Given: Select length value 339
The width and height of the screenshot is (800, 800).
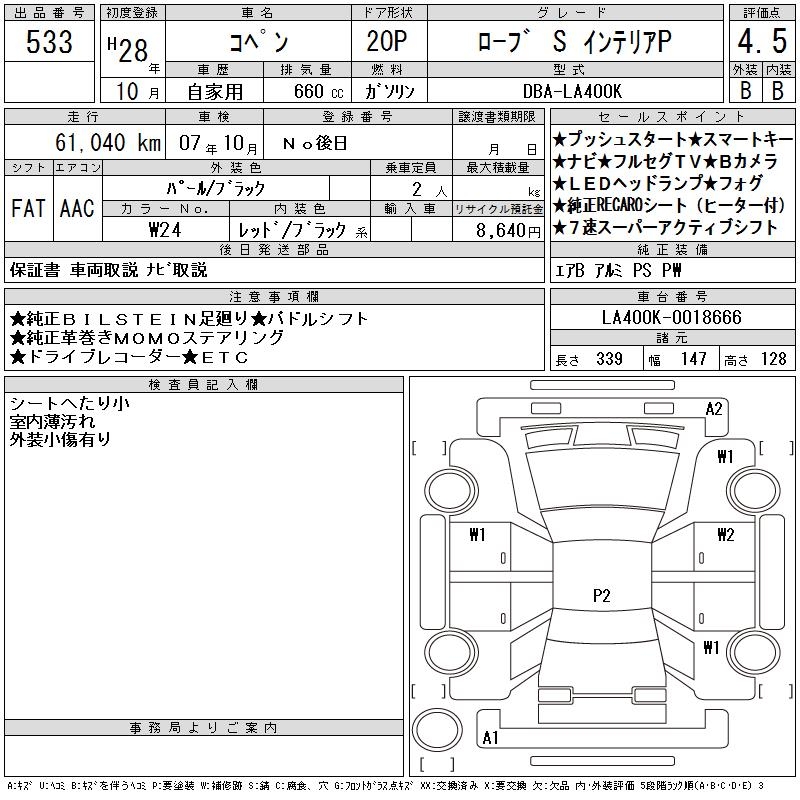Looking at the screenshot, I should tap(609, 359).
